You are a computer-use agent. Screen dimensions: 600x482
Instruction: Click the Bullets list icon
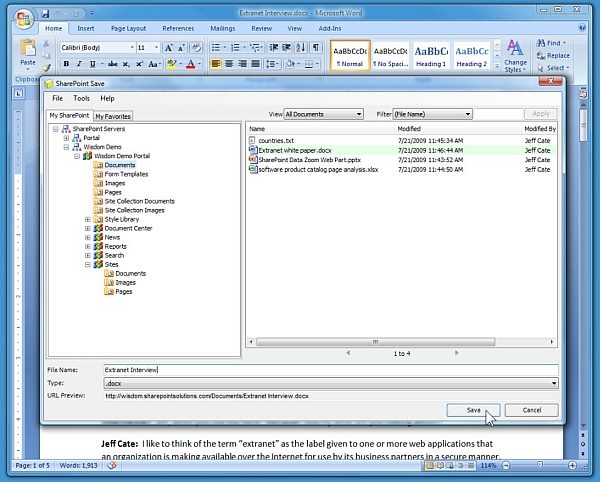[216, 47]
